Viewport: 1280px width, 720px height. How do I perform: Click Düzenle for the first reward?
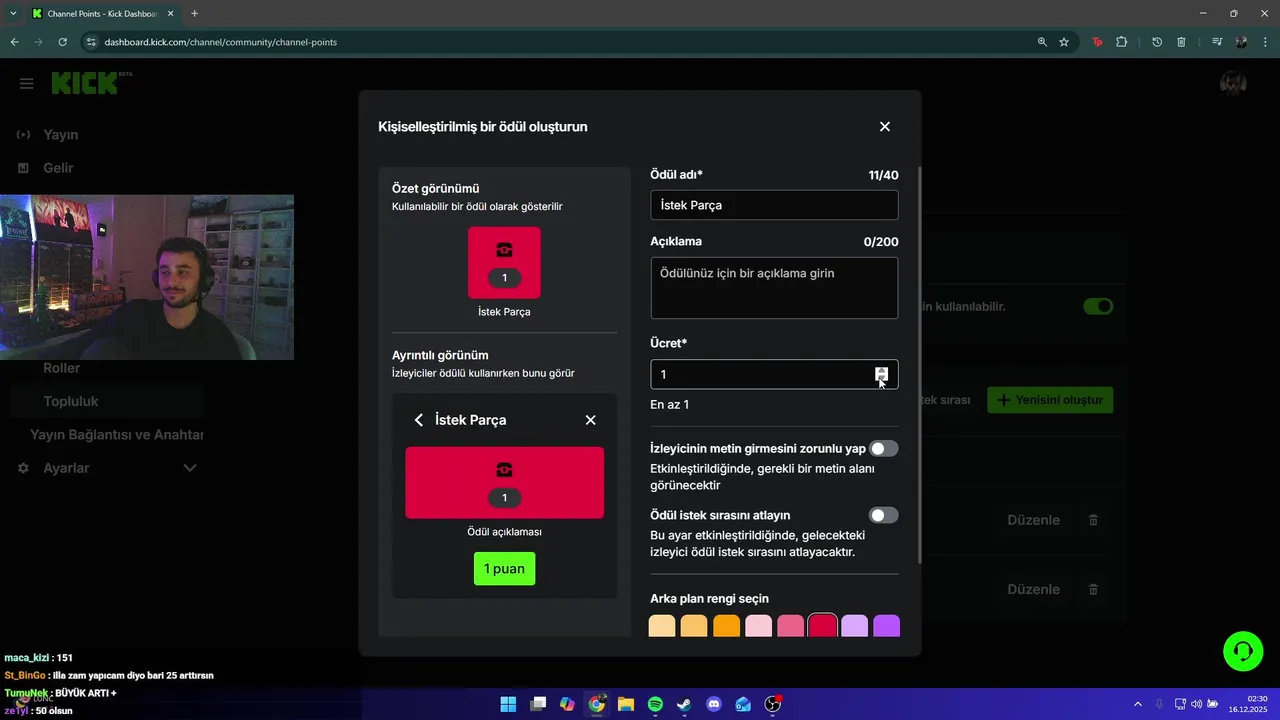[1033, 520]
